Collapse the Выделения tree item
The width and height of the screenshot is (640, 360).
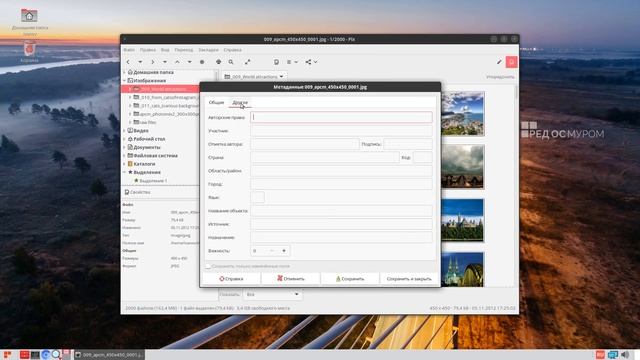124,172
